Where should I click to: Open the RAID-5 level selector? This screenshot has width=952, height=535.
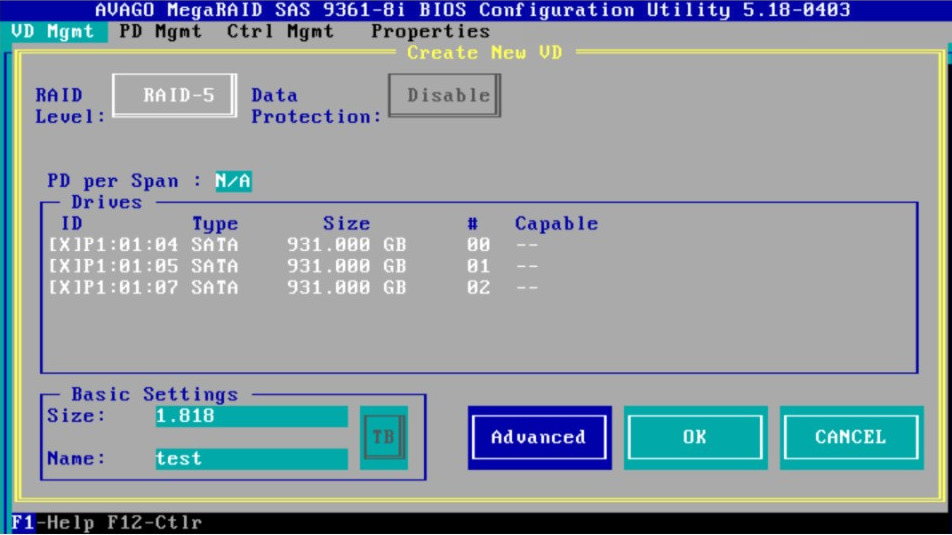[x=175, y=95]
